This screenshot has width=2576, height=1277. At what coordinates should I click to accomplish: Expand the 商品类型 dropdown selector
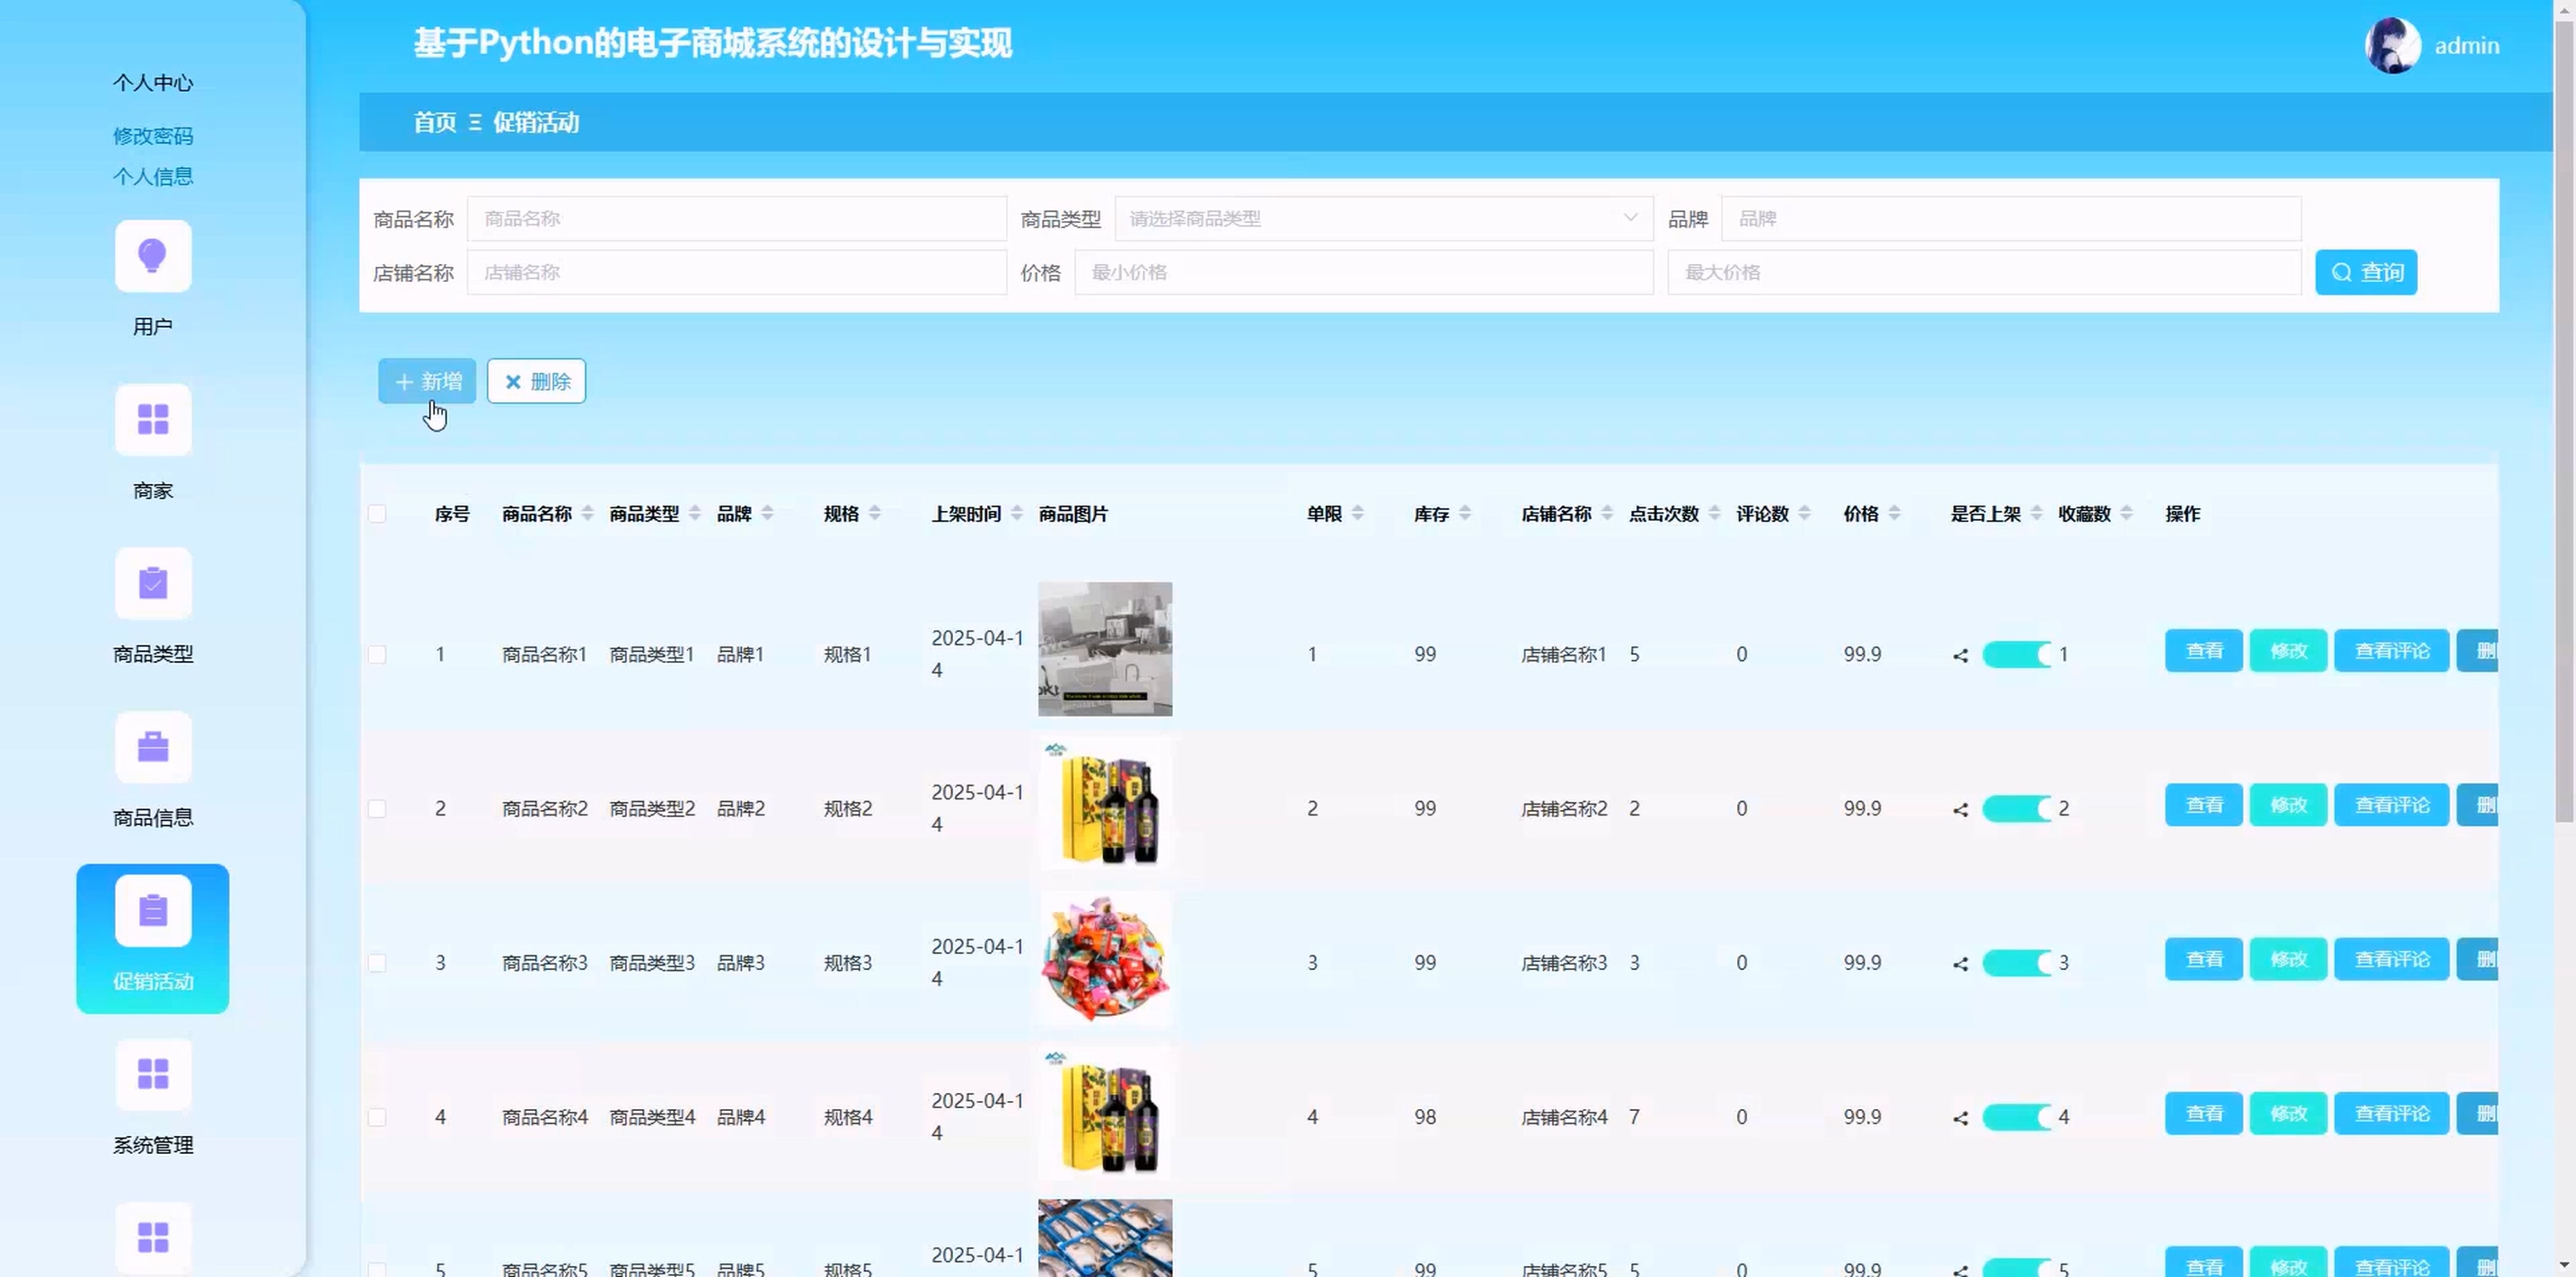tap(1382, 218)
